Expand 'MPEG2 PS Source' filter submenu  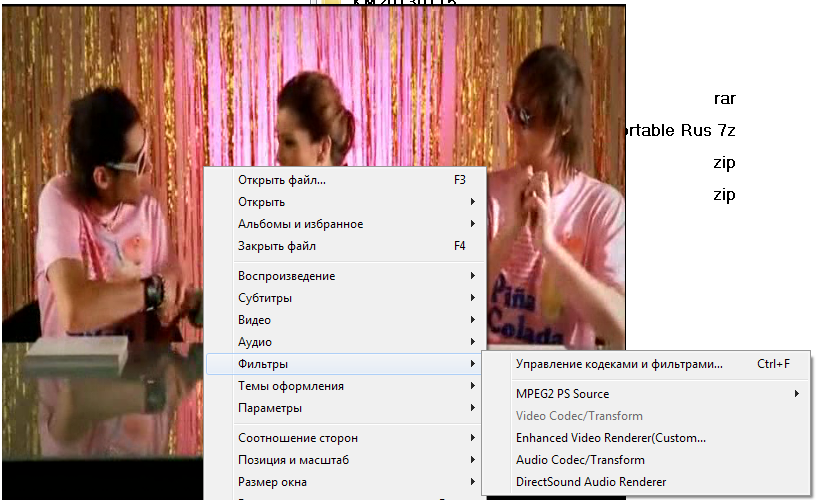pos(562,395)
